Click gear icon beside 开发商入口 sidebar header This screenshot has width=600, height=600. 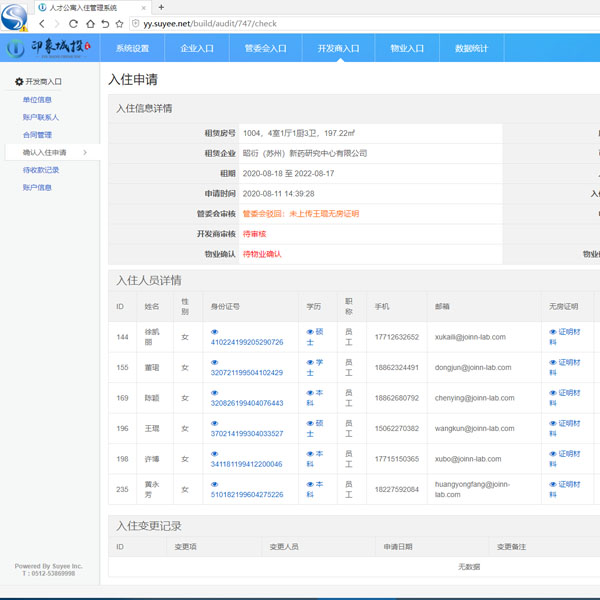click(18, 82)
